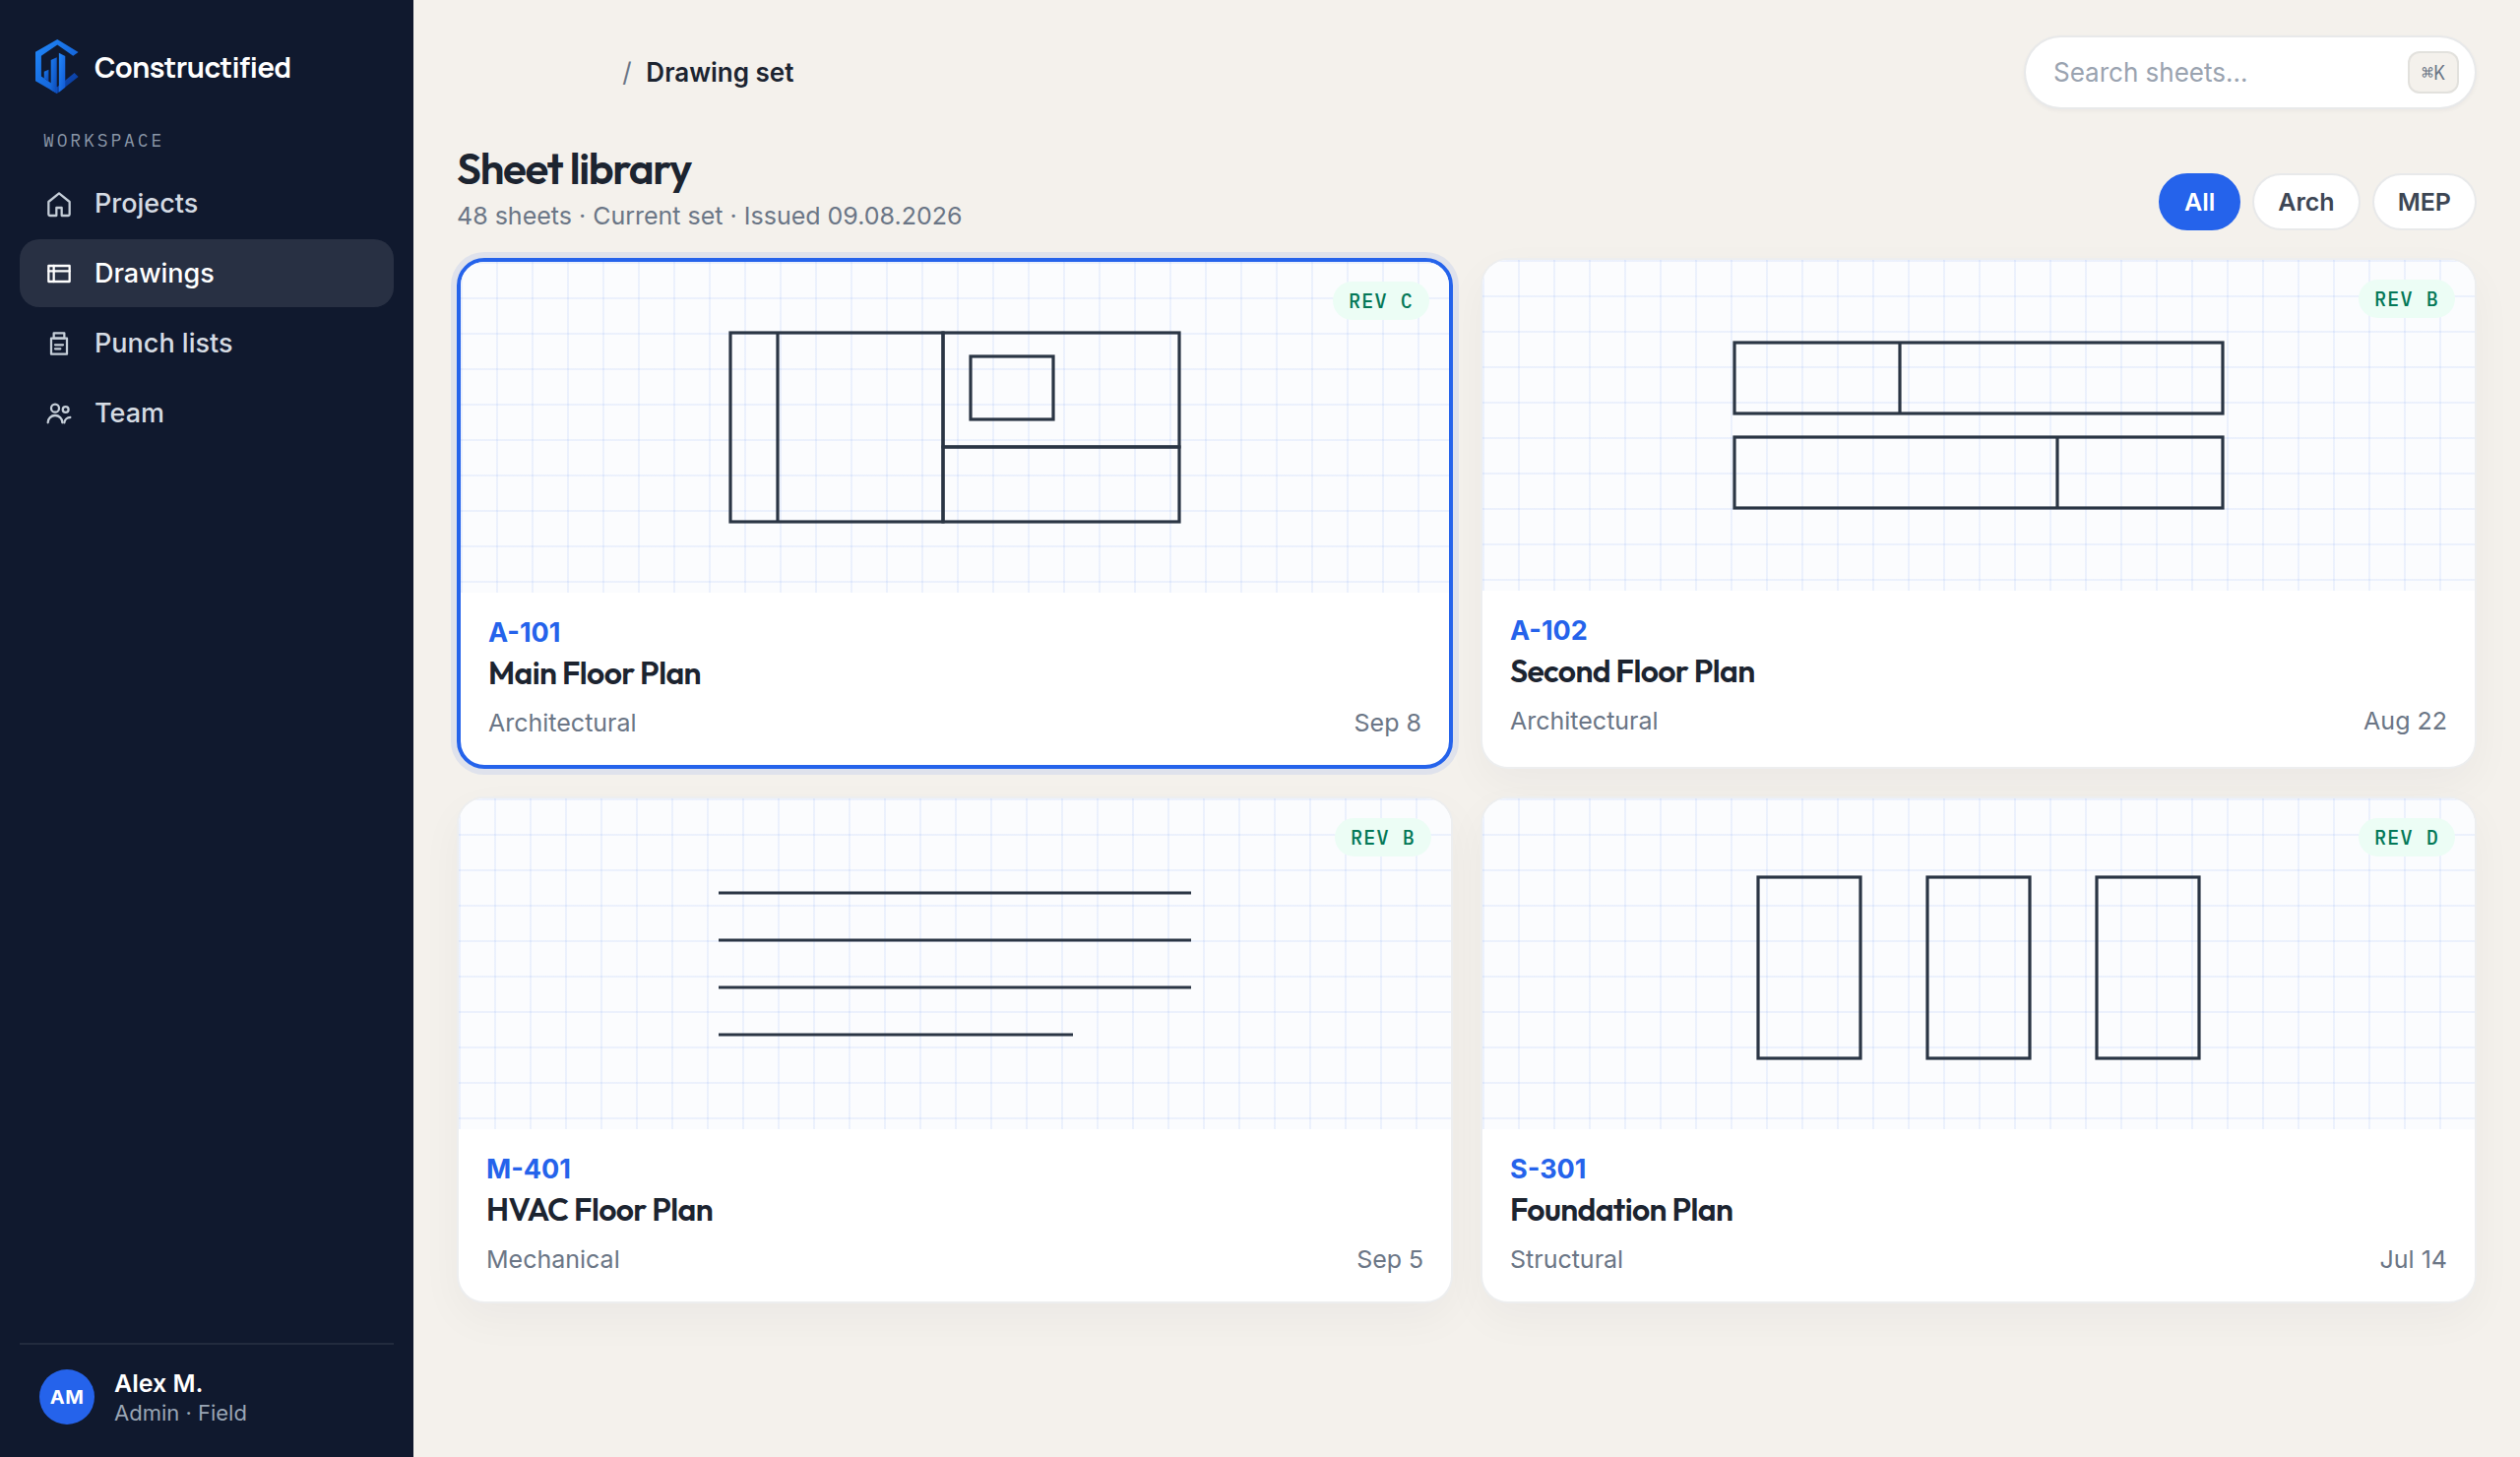Go to Drawings section
Viewport: 2520px width, 1457px height.
[207, 273]
